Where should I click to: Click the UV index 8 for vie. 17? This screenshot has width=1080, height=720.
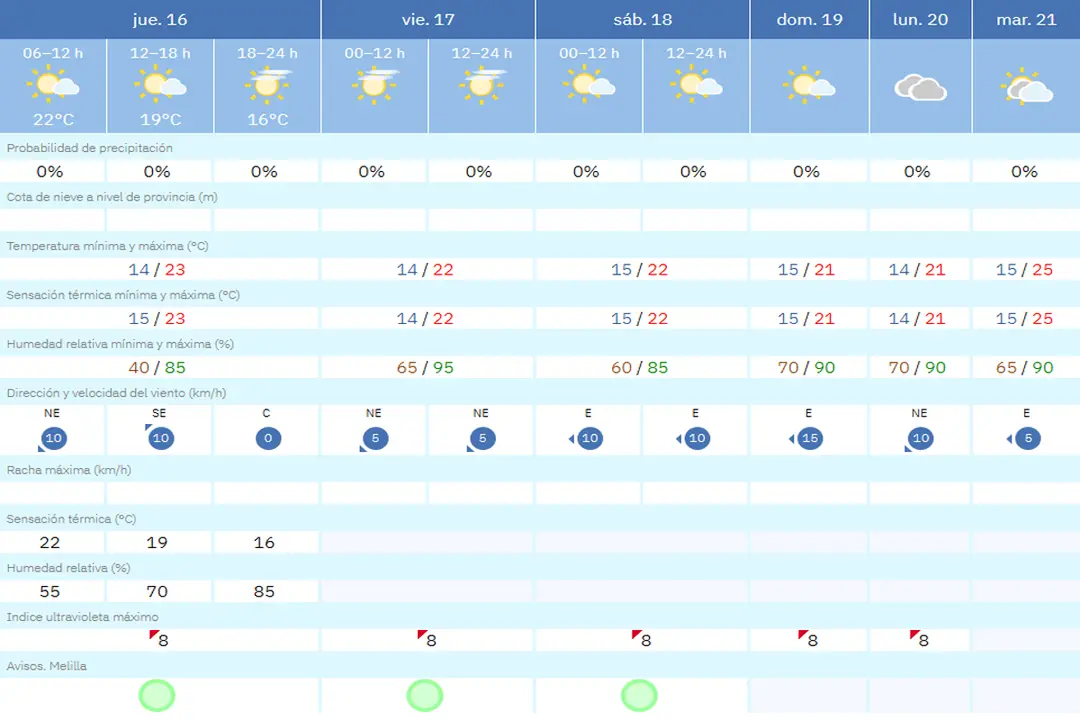click(x=427, y=639)
